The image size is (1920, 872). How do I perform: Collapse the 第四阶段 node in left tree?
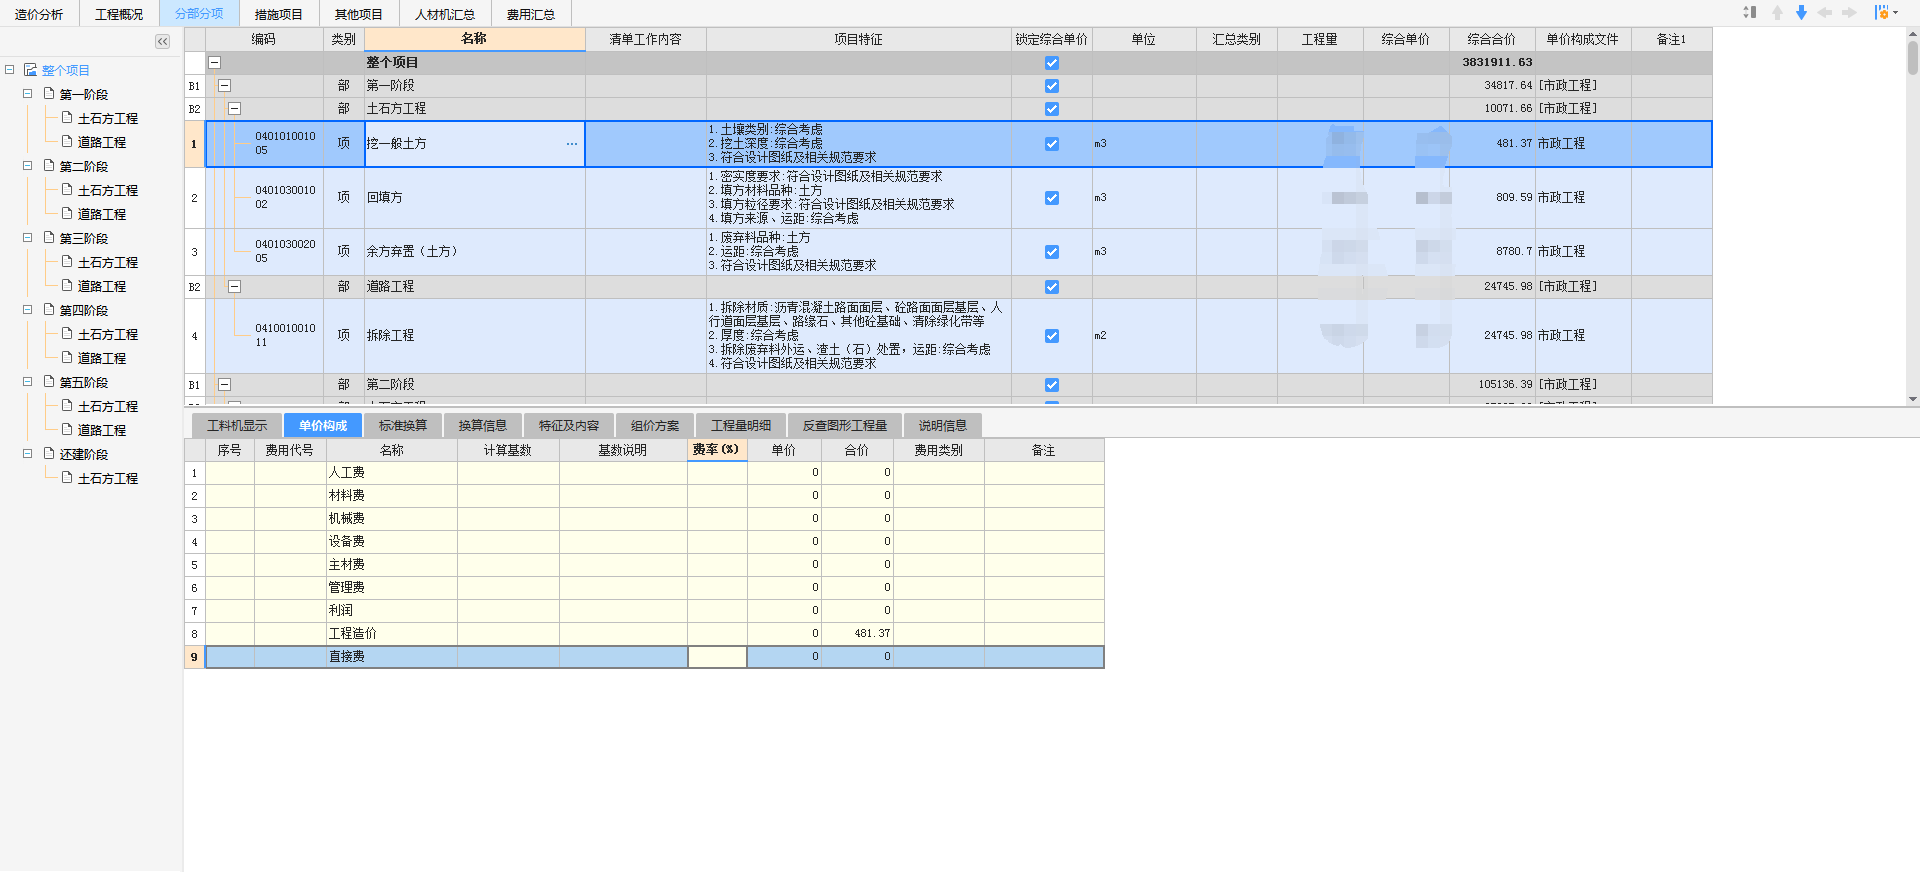click(28, 310)
